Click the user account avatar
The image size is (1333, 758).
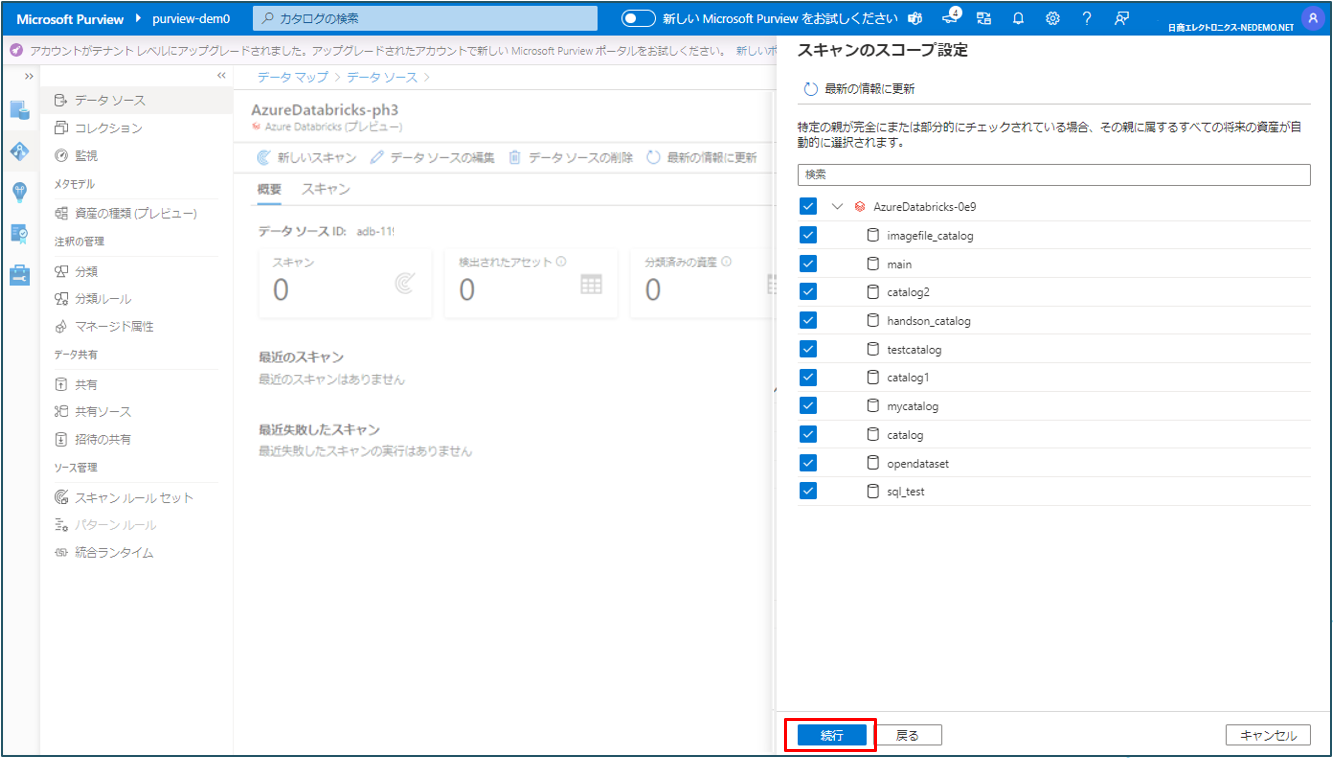click(1312, 19)
